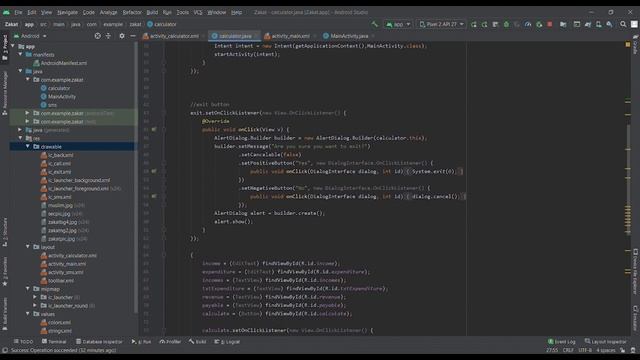Image resolution: width=640 pixels, height=360 pixels.
Task: Open the Run tool window
Action: tap(141, 342)
